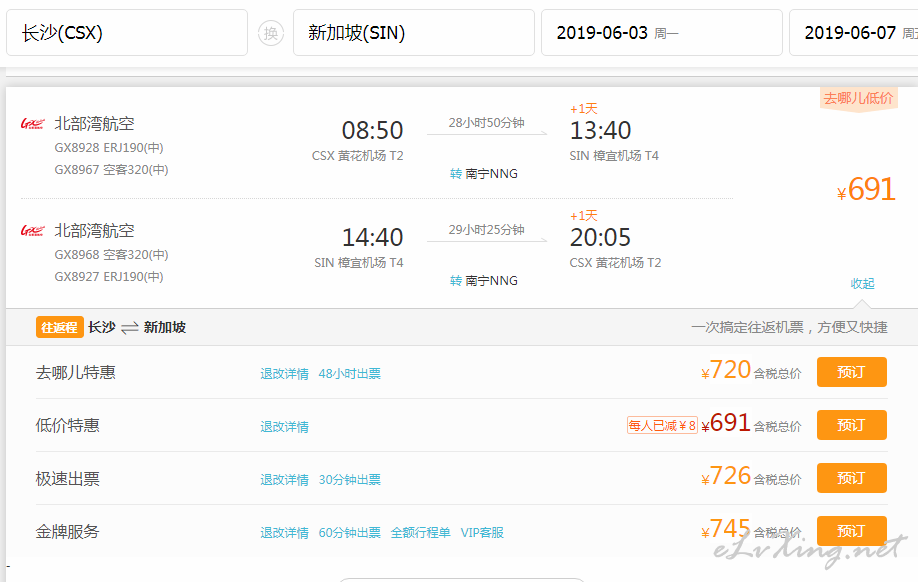Screen dimensions: 918x582
Task: Edit destination city field 新加坡(SIN)
Action: coord(414,33)
